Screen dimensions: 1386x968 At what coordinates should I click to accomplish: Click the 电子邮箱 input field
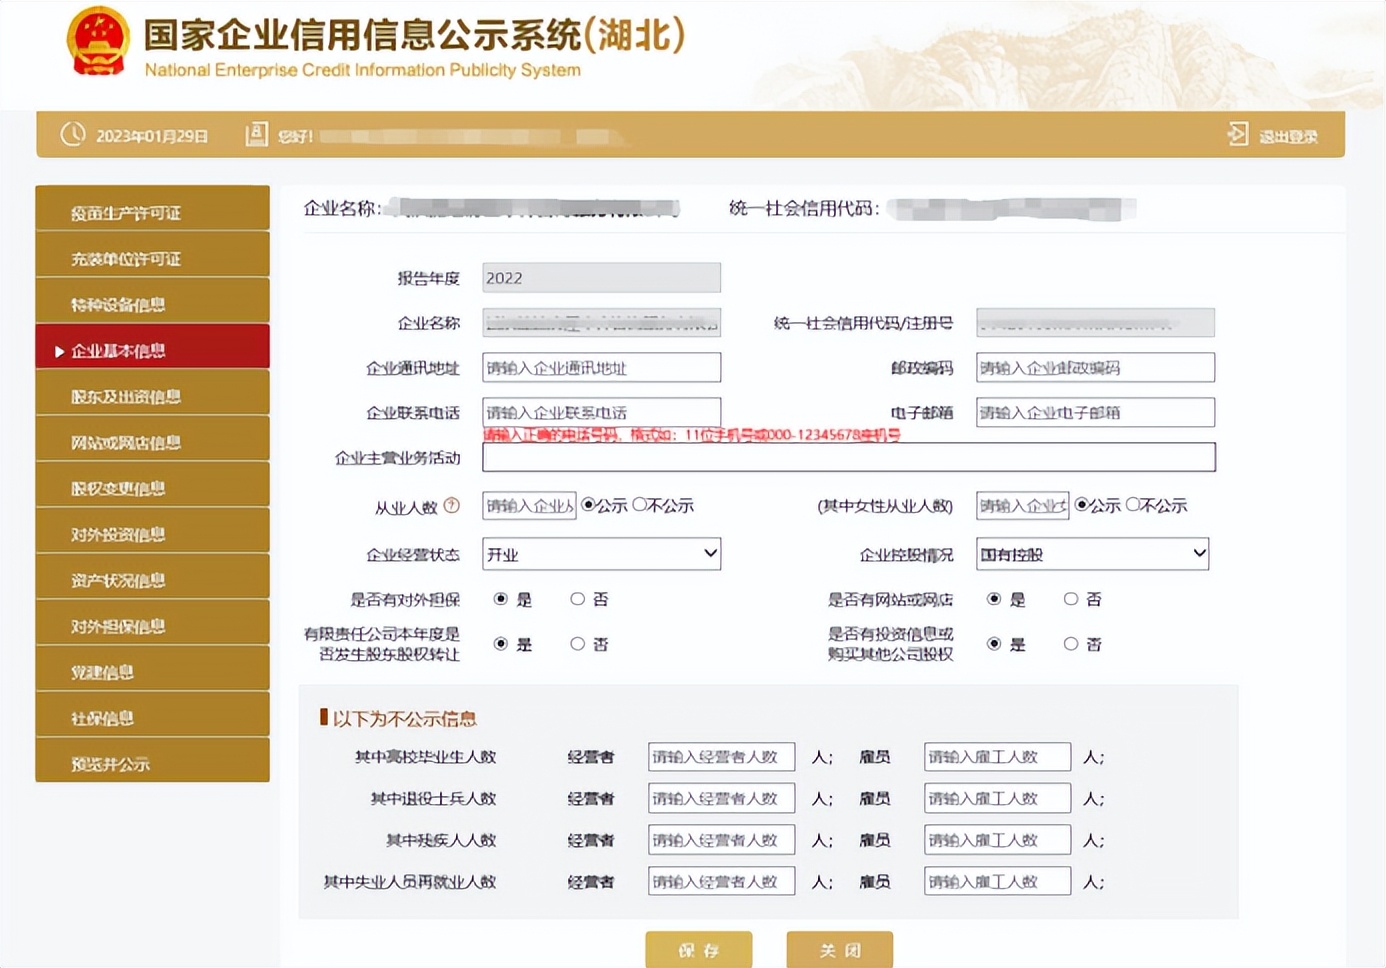(x=1094, y=412)
